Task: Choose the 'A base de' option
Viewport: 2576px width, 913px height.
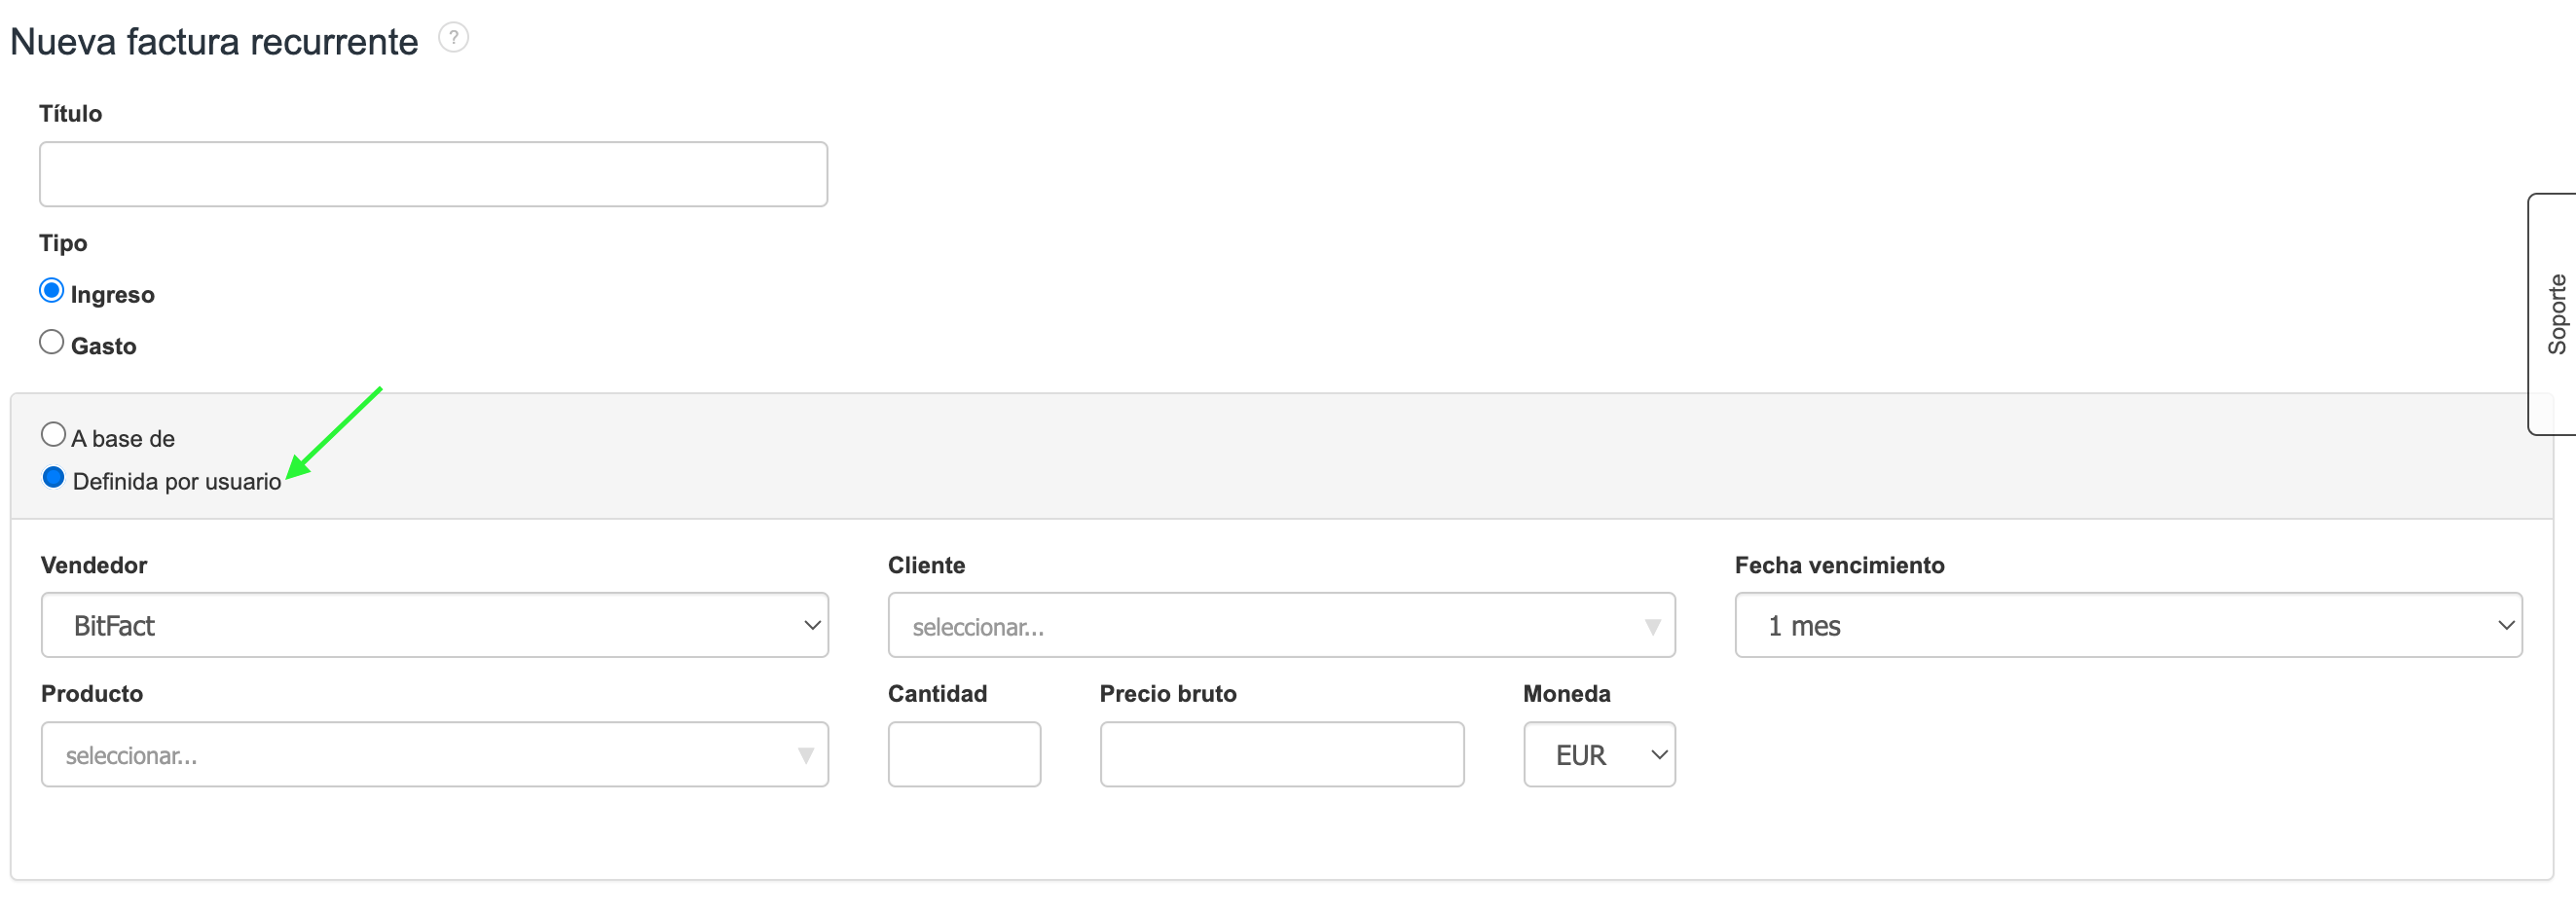Action: click(x=54, y=435)
